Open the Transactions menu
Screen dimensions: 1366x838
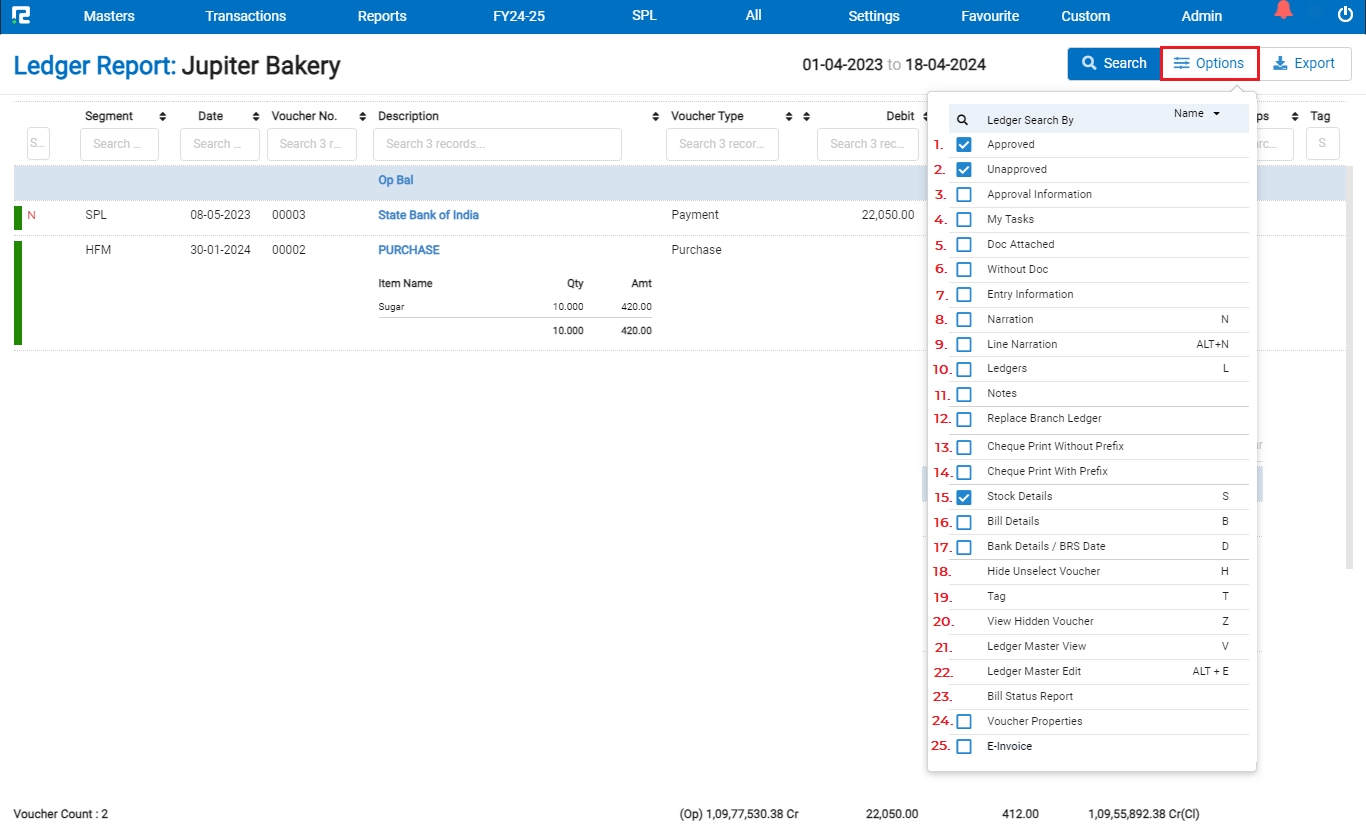tap(245, 16)
